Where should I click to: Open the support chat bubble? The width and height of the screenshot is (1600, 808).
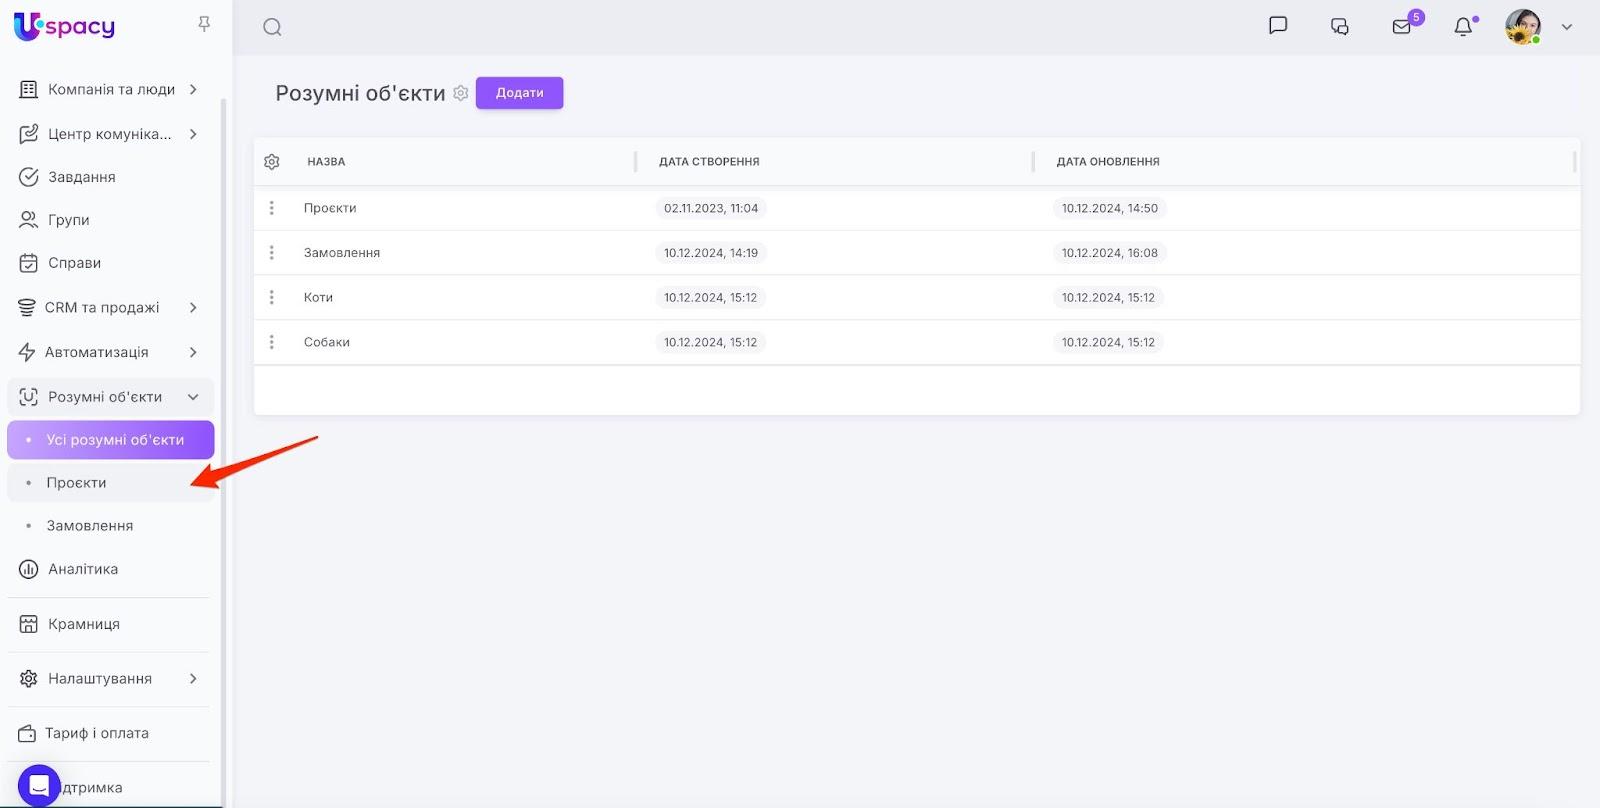39,786
